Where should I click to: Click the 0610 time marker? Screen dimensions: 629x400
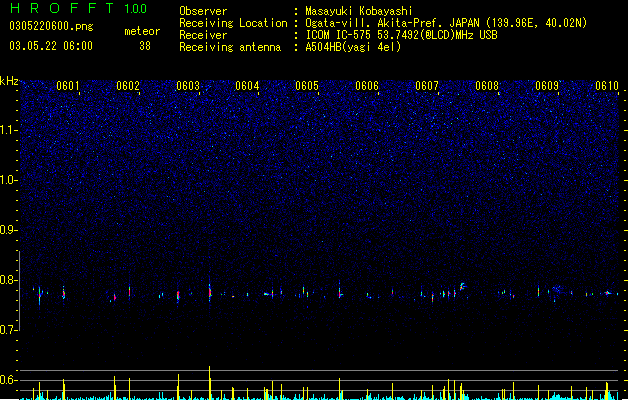coord(607,86)
